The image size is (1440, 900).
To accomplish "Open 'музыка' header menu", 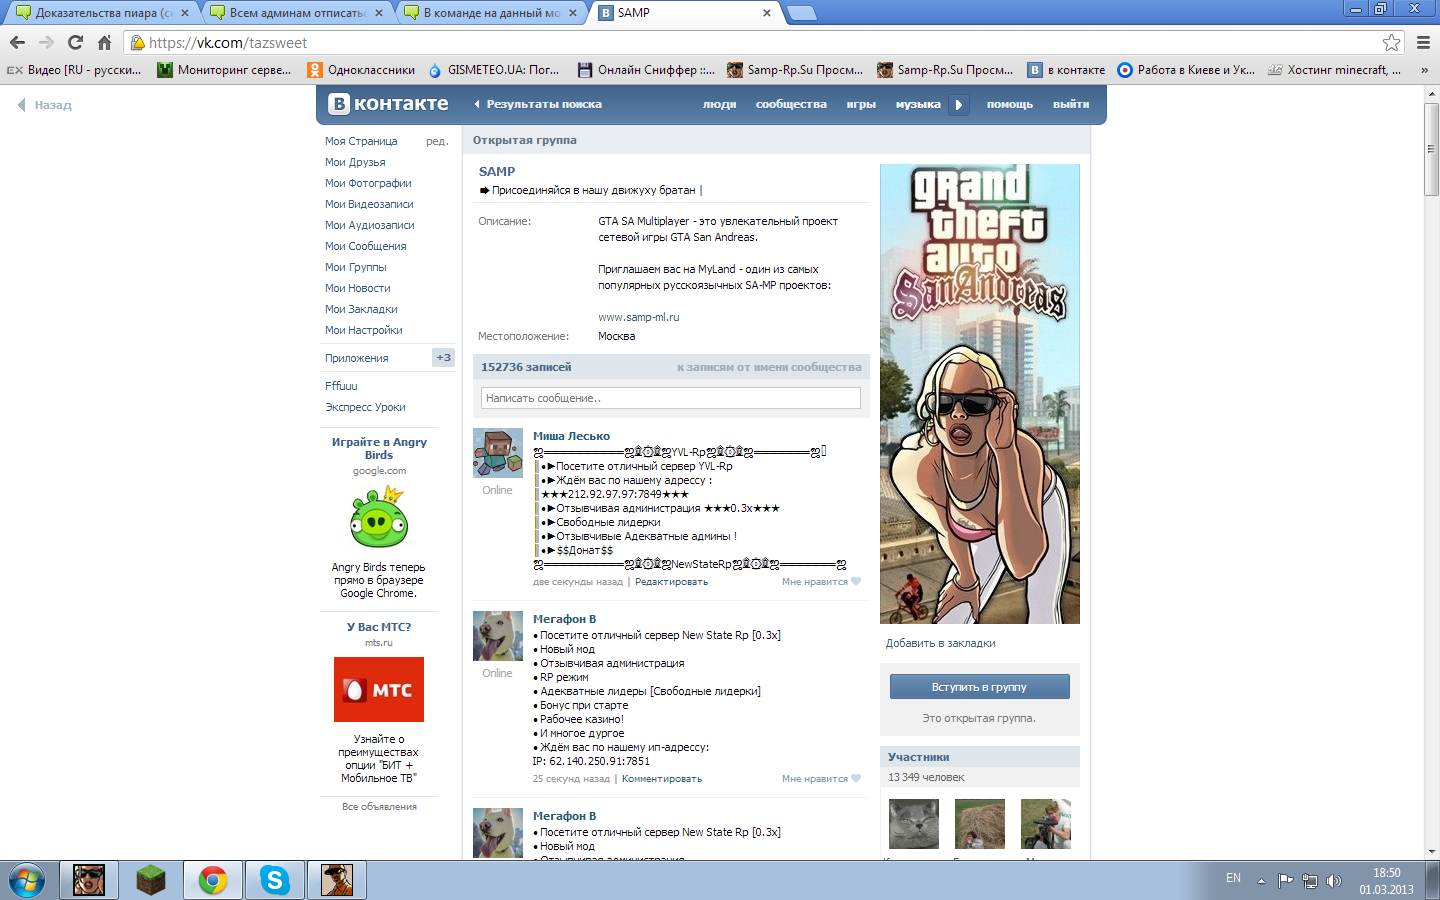I will click(x=918, y=104).
